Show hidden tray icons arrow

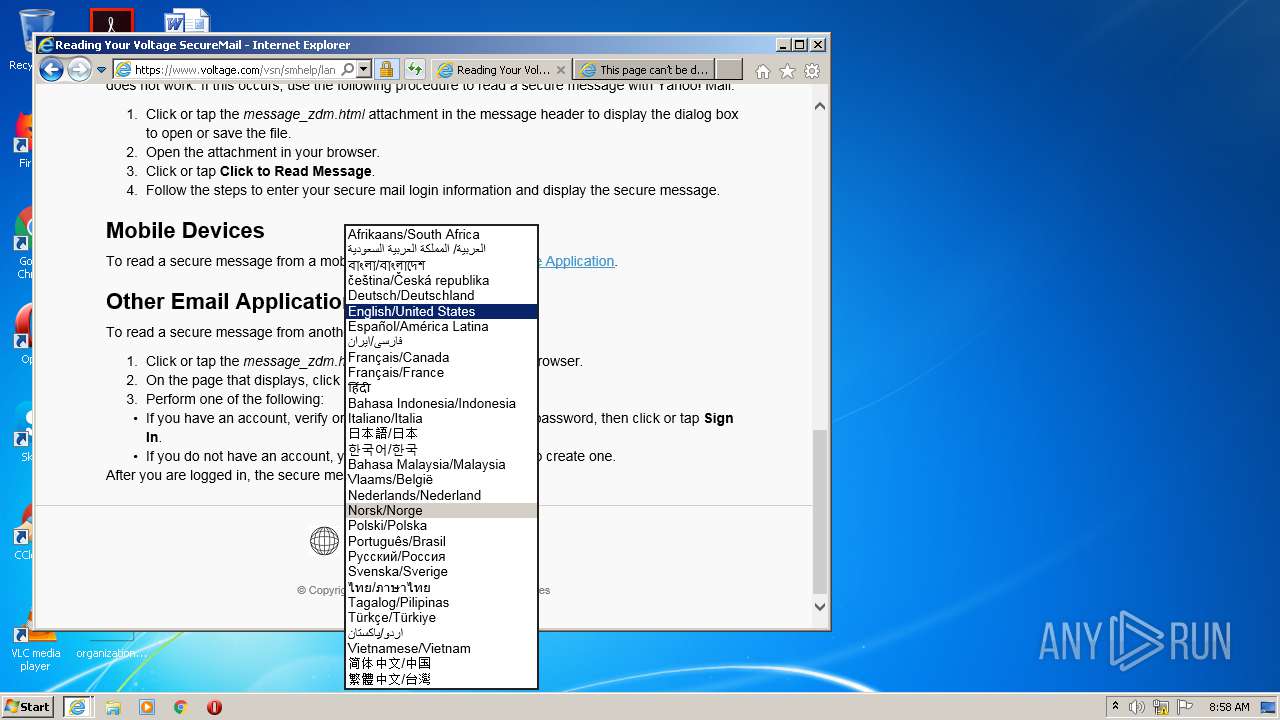click(x=1116, y=706)
